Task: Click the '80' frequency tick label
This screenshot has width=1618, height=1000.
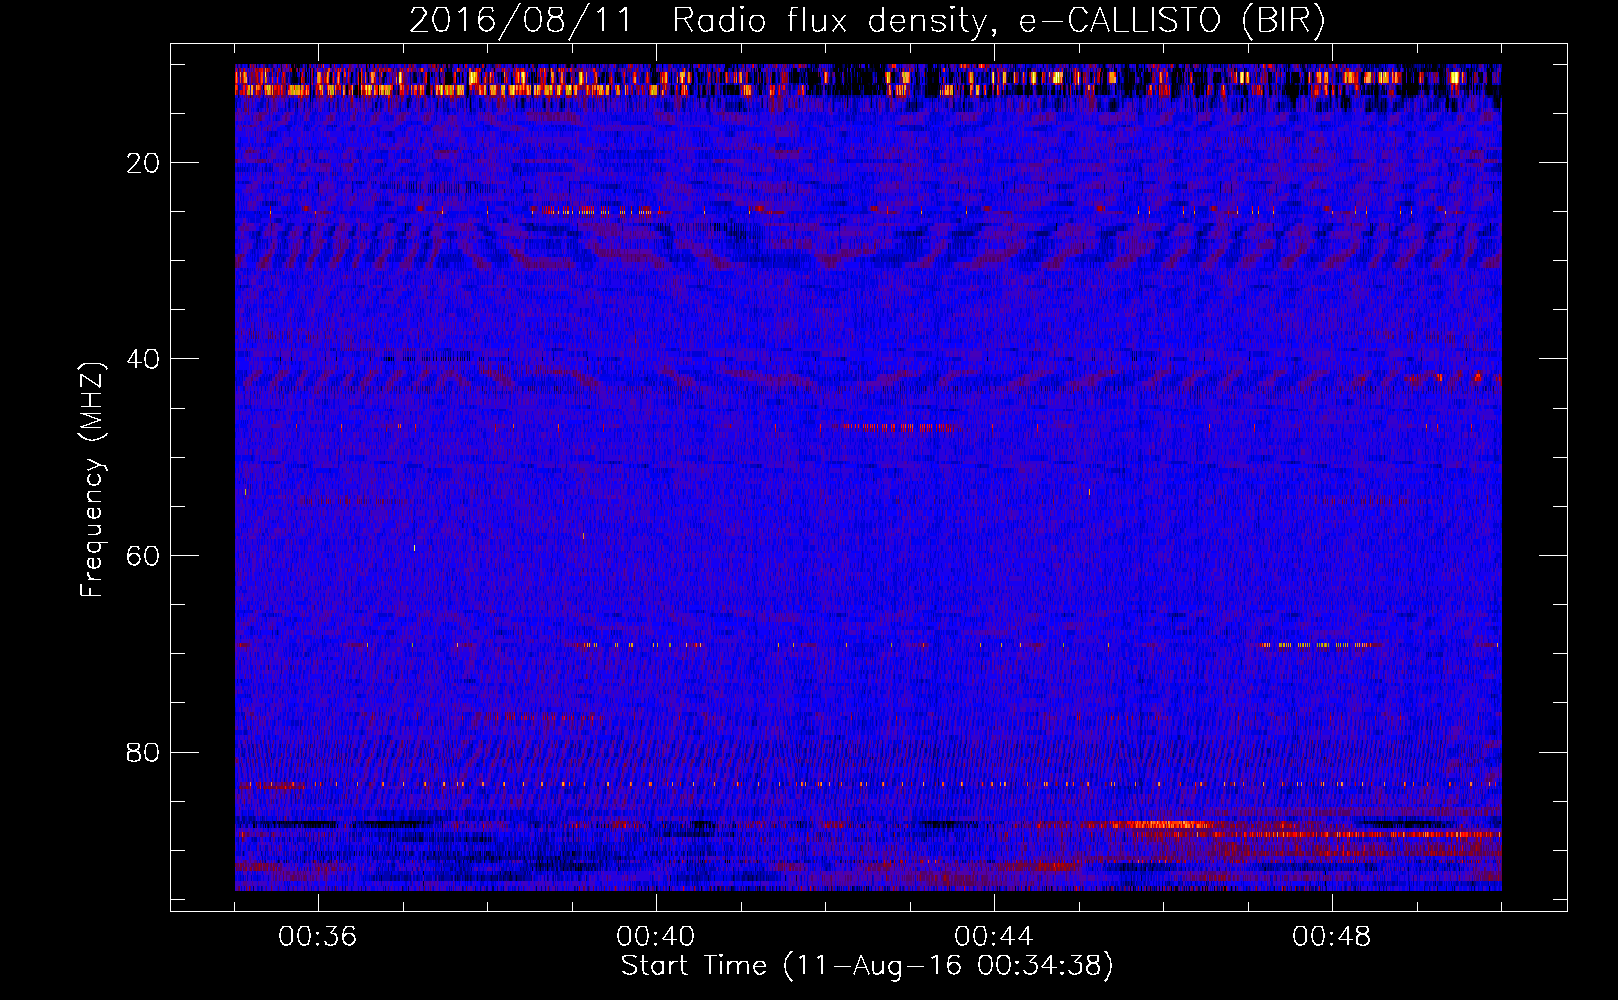Action: (144, 752)
